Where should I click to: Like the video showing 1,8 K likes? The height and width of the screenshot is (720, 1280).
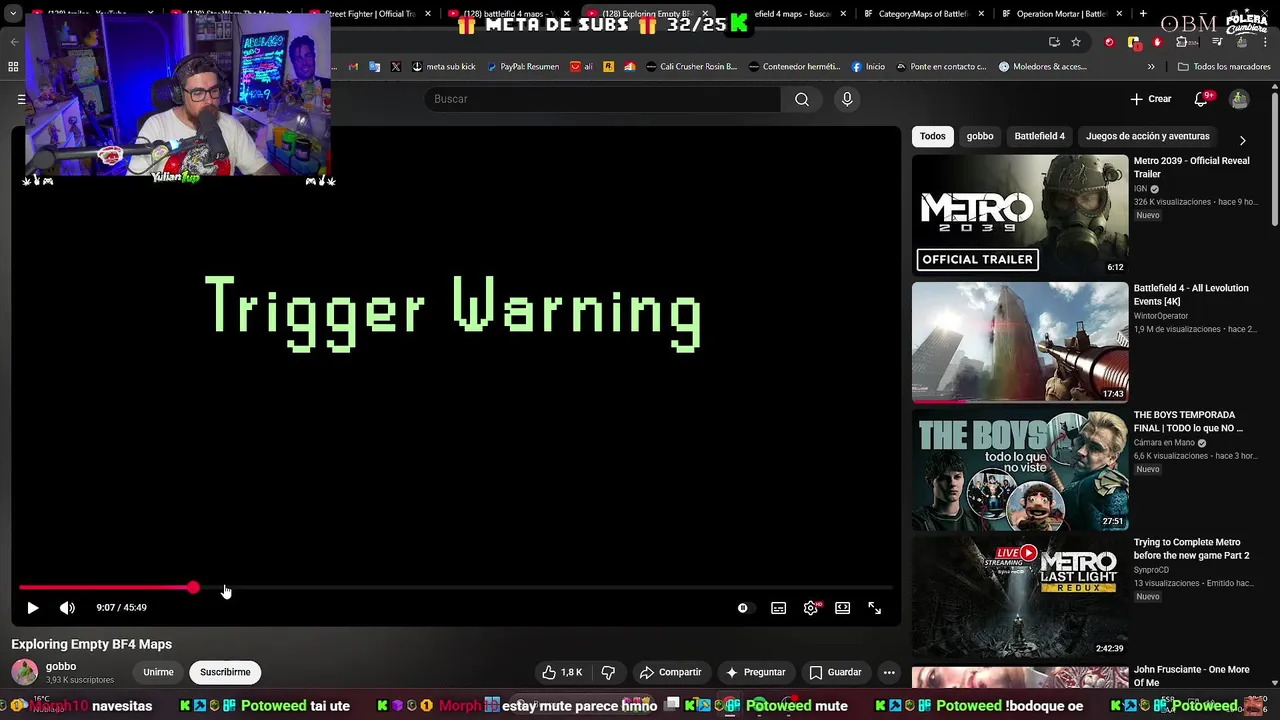562,672
